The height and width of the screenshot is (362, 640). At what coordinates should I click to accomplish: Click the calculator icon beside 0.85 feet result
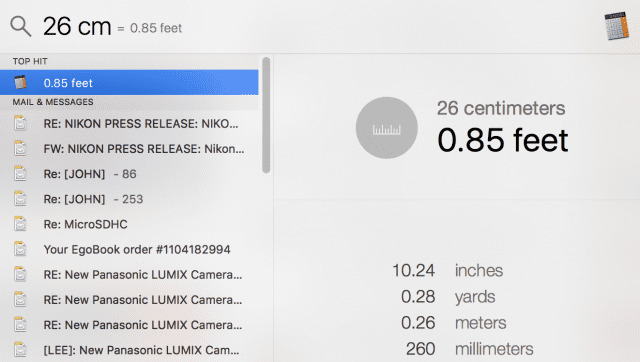point(20,82)
